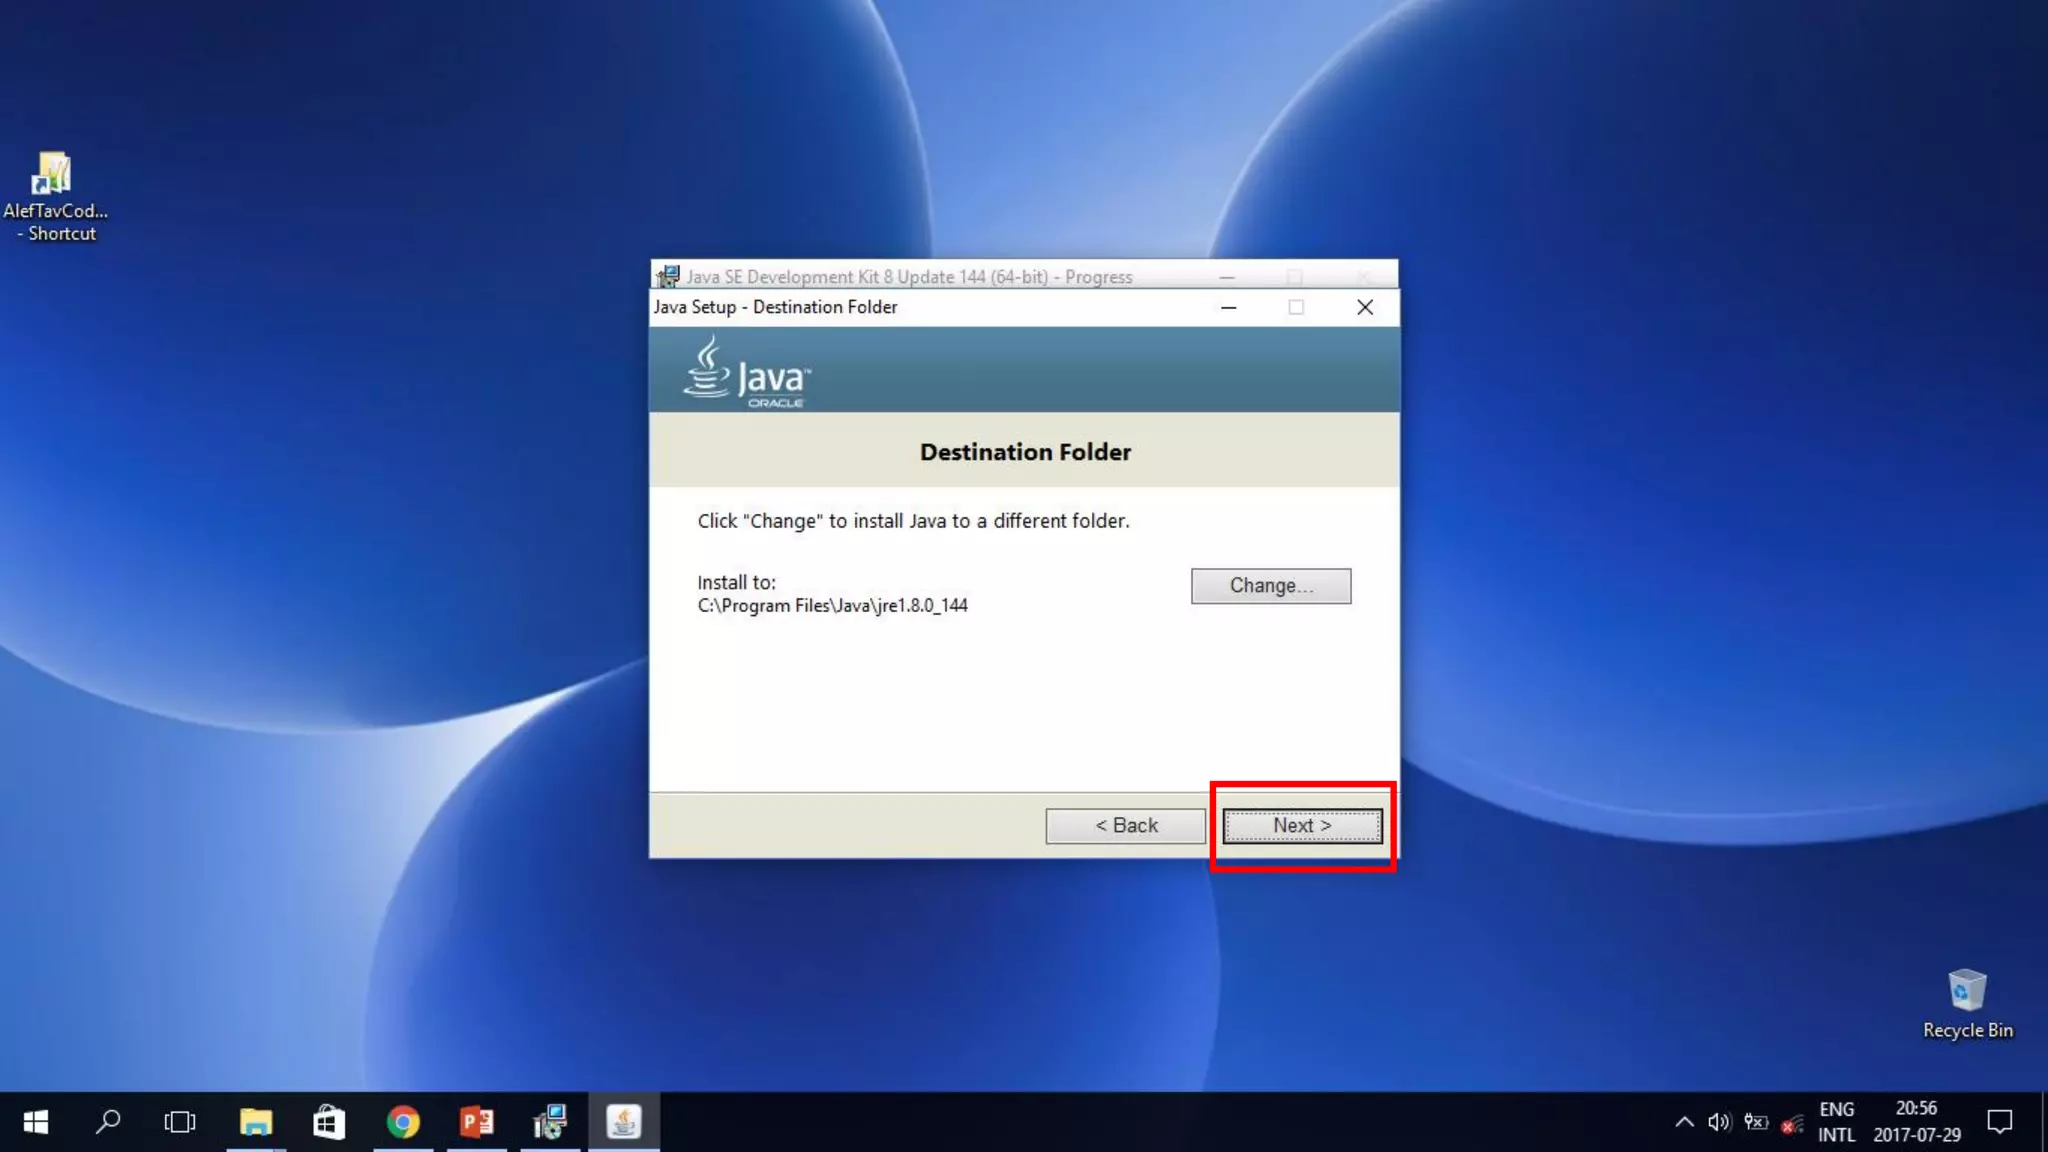Click the Java Oracle logo banner
Image resolution: width=2048 pixels, height=1152 pixels.
[x=1024, y=369]
